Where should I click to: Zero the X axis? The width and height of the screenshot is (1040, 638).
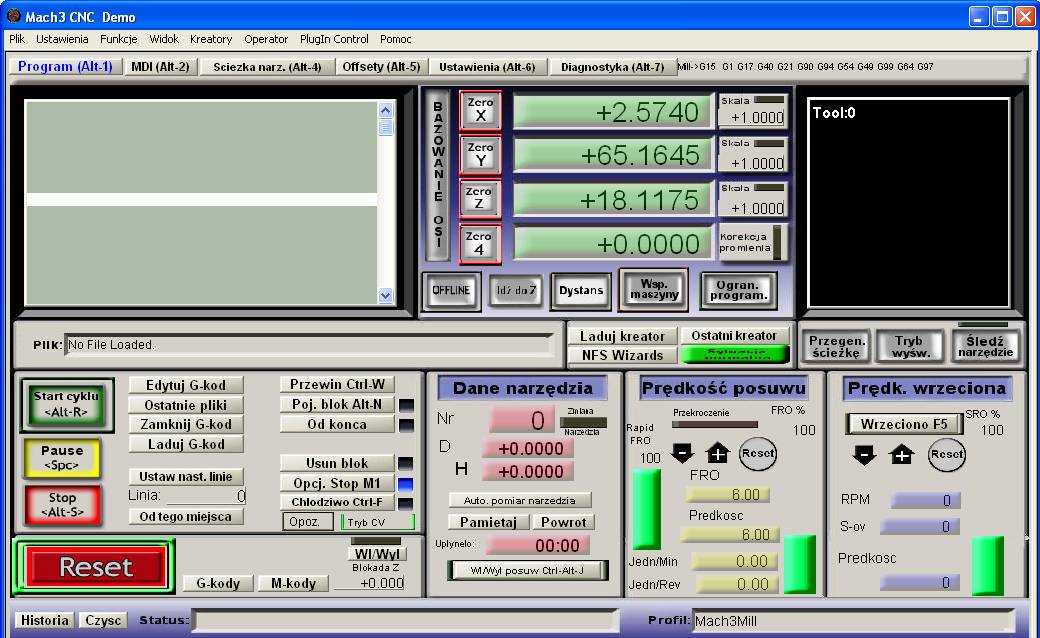coord(480,110)
